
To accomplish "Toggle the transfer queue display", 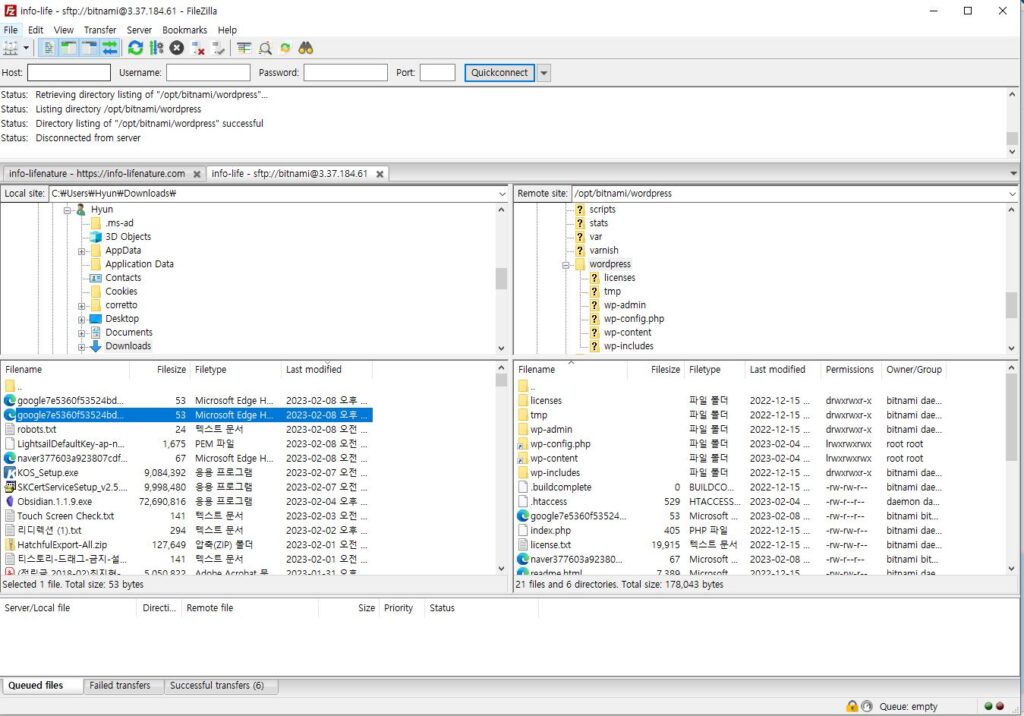I will (x=110, y=48).
